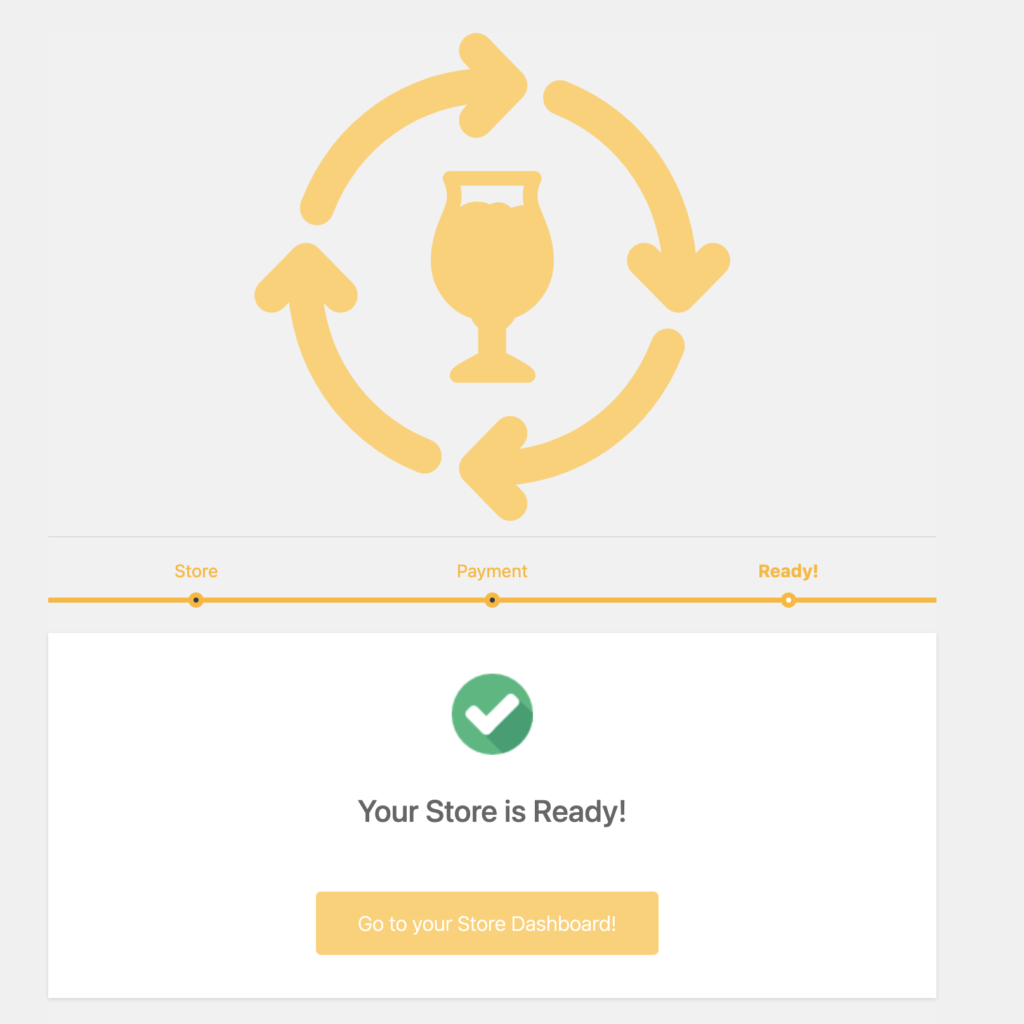Open the Payment wizard step
Image resolution: width=1024 pixels, height=1024 pixels.
pyautogui.click(x=491, y=571)
